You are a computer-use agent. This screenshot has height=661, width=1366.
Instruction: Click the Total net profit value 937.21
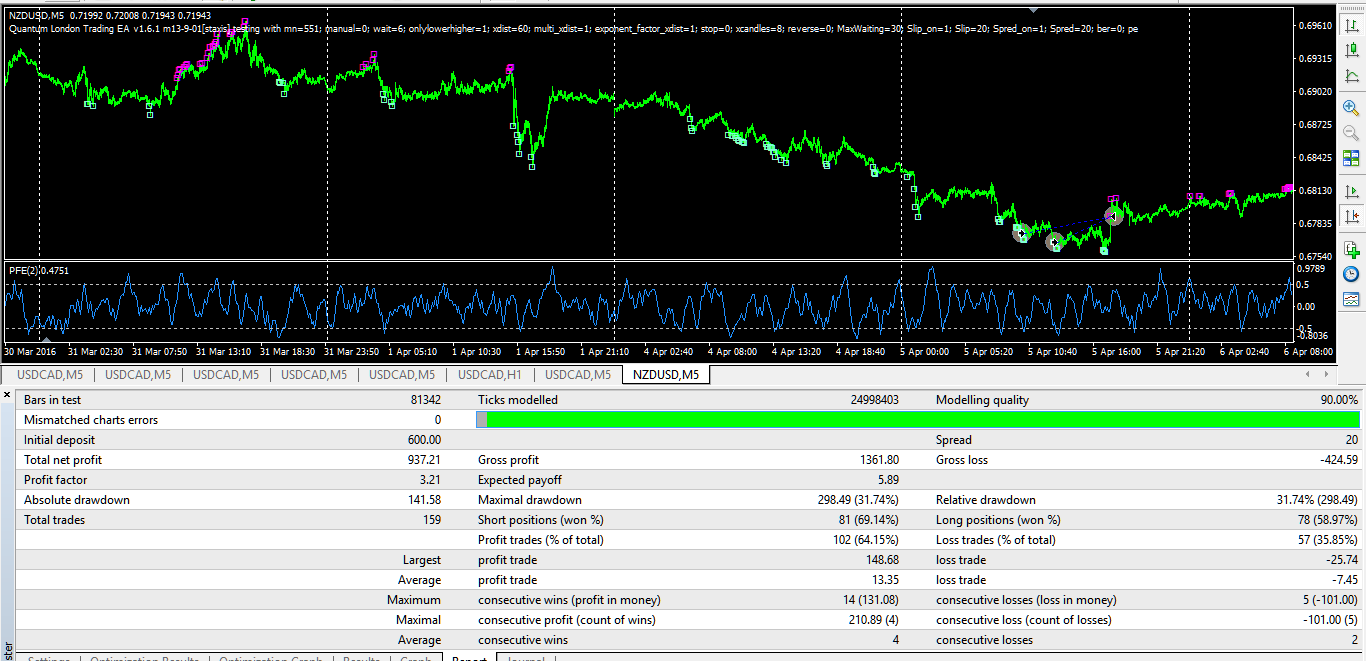click(x=424, y=460)
